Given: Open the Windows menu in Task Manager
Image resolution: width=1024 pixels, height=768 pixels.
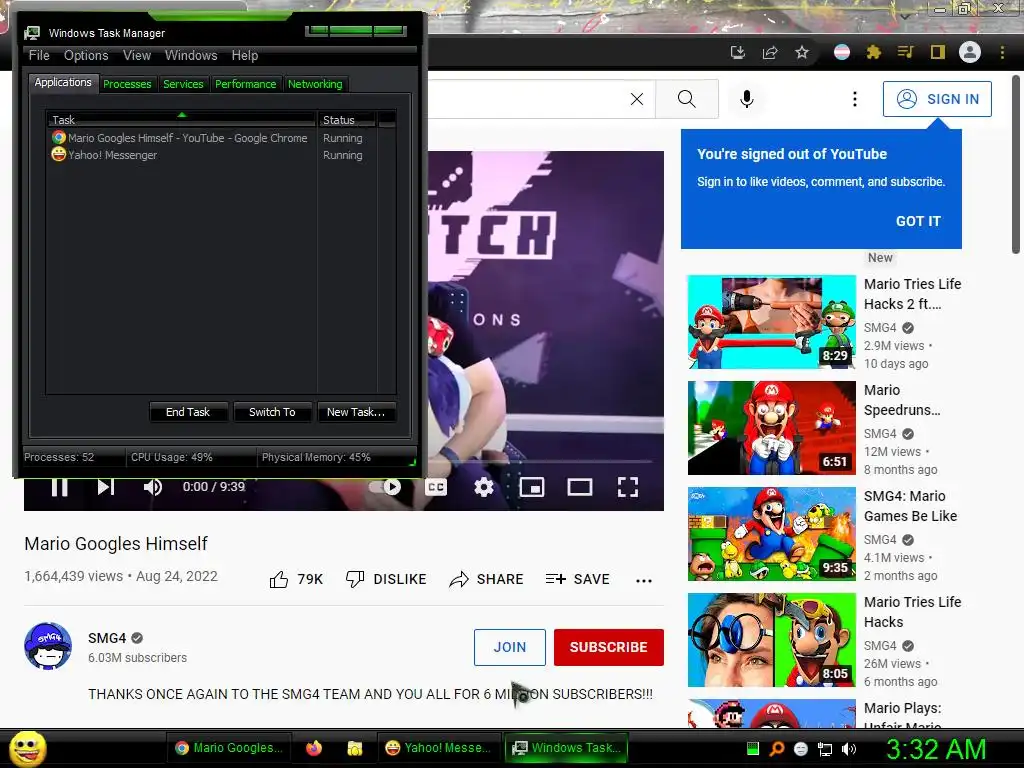Looking at the screenshot, I should point(191,56).
